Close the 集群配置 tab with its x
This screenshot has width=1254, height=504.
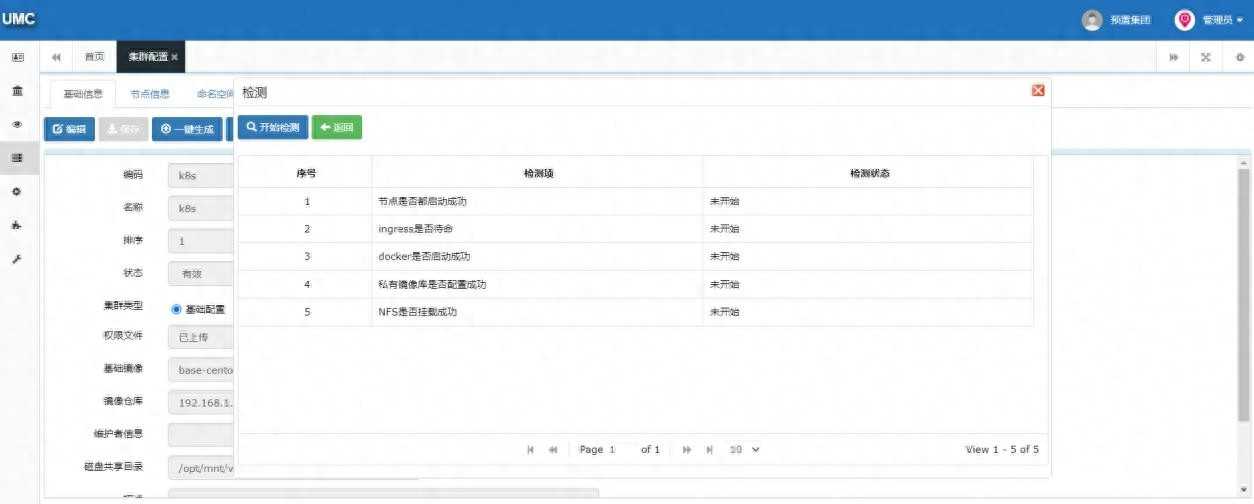coord(175,57)
